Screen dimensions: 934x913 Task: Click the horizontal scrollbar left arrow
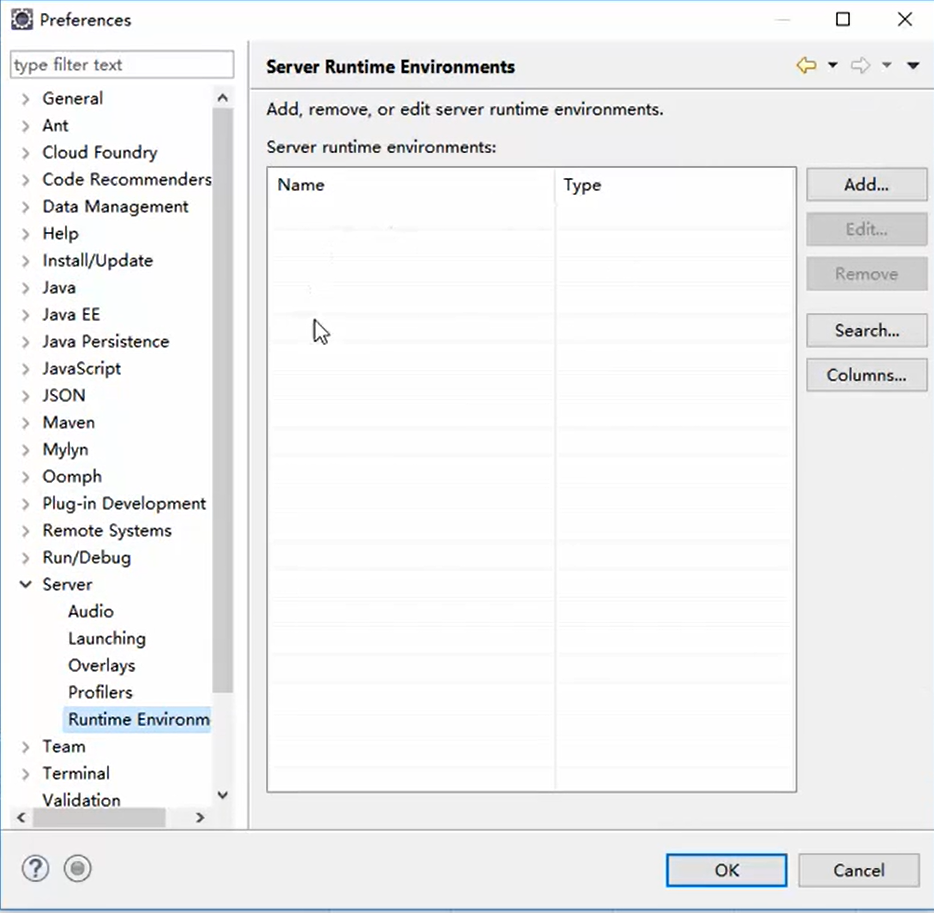point(21,817)
